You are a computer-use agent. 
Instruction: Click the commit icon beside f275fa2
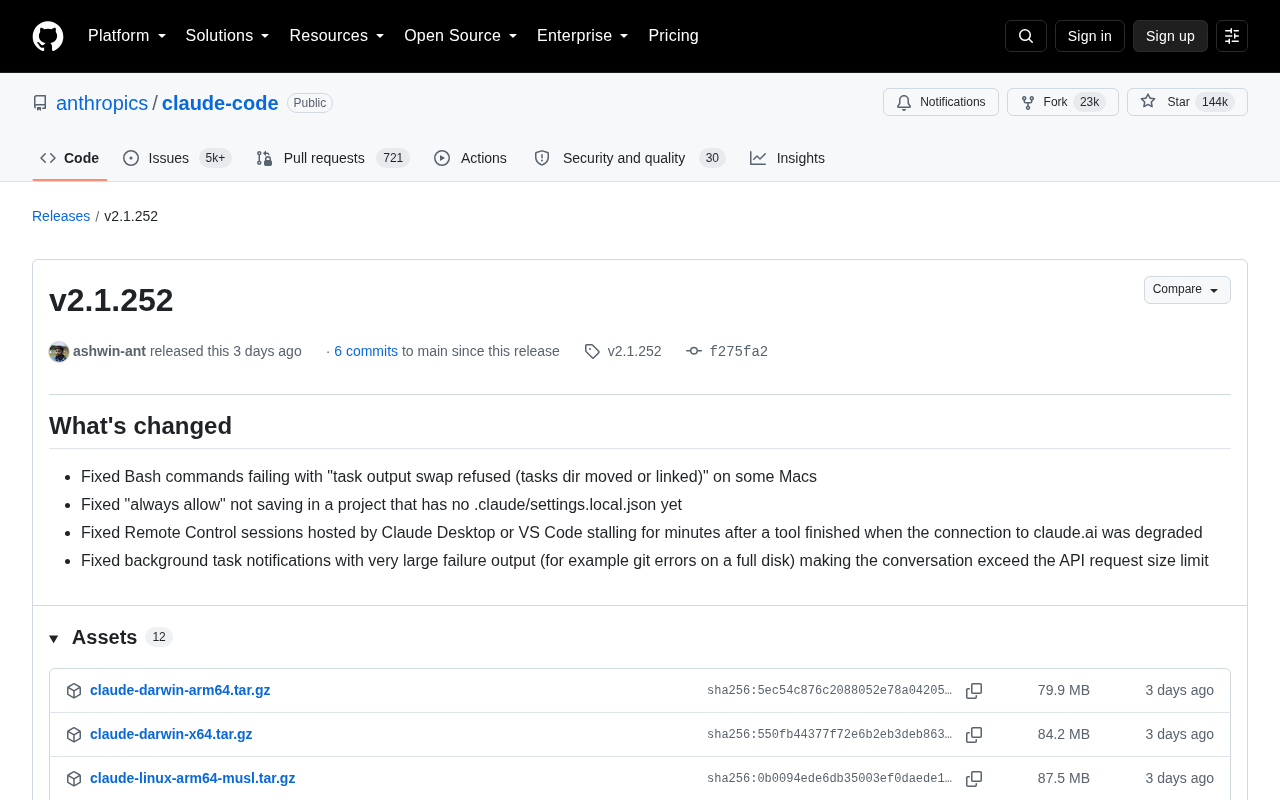pyautogui.click(x=694, y=351)
